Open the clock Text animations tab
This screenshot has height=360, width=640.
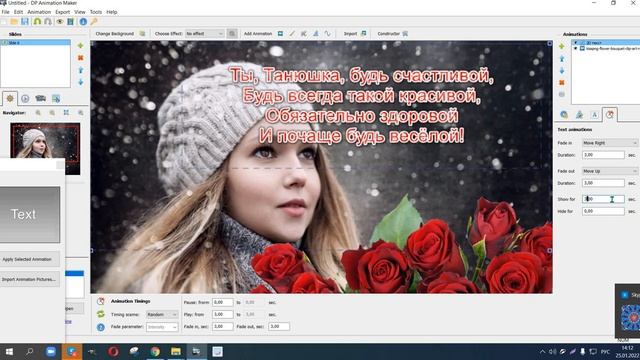[x=609, y=115]
